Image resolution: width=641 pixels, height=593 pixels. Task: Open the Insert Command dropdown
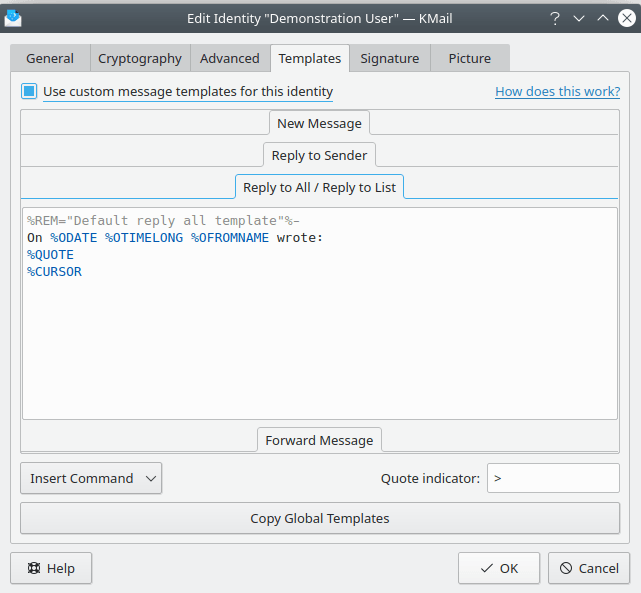(91, 478)
